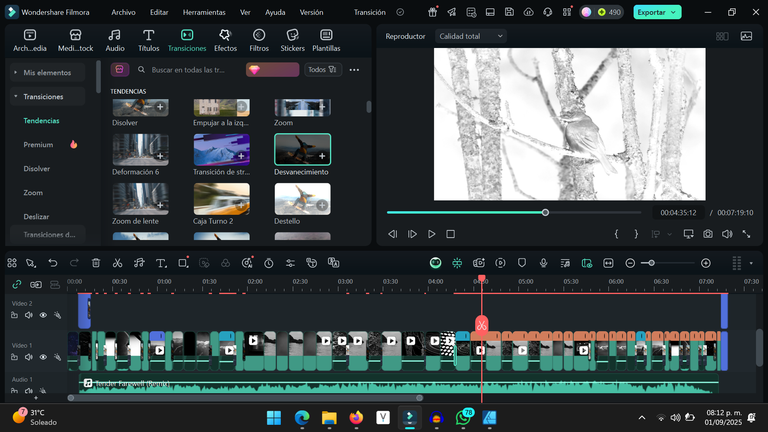768x432 pixels.
Task: Open Microsoft Edge from taskbar
Action: [x=302, y=418]
